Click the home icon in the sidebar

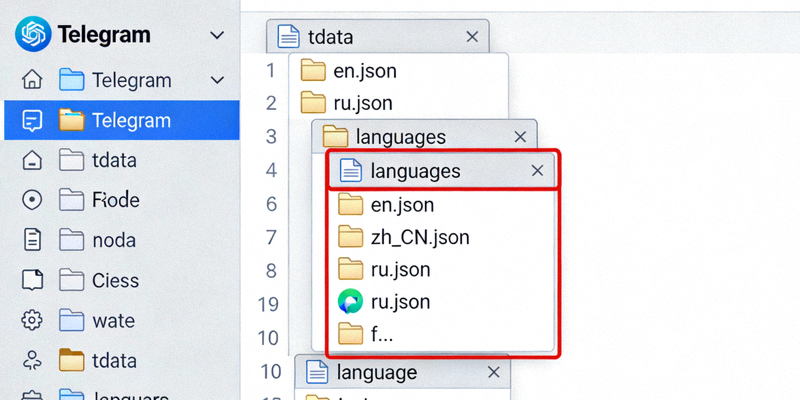[x=33, y=80]
